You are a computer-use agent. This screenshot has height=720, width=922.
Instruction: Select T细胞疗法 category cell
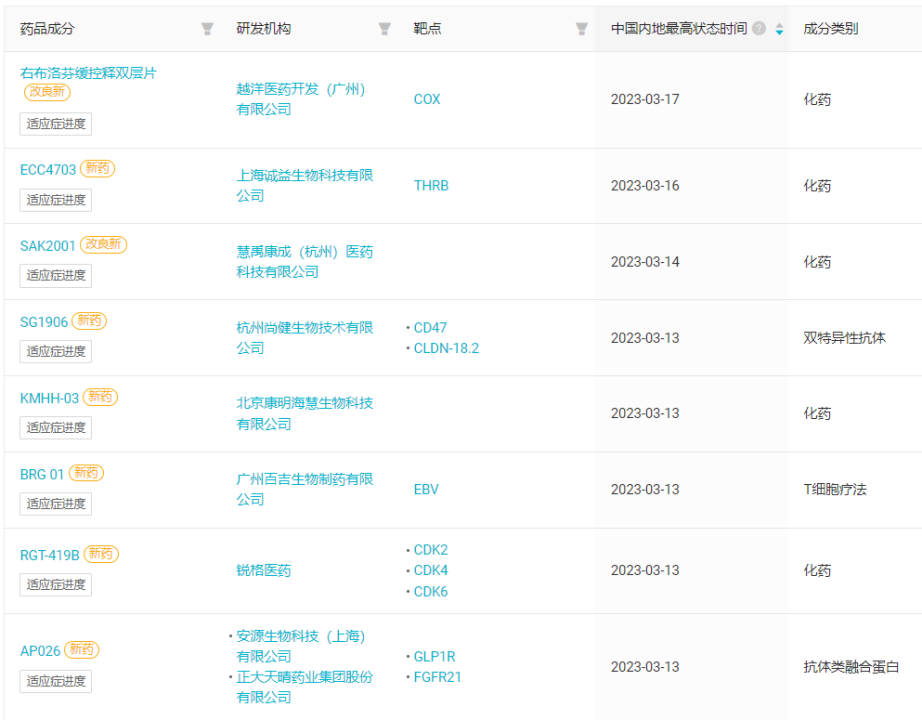(x=835, y=489)
